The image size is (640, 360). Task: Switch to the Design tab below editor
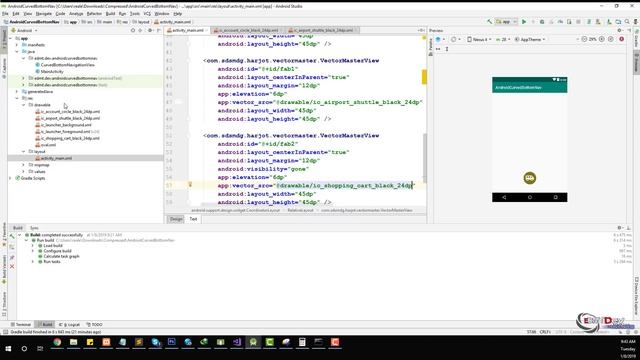click(x=176, y=219)
